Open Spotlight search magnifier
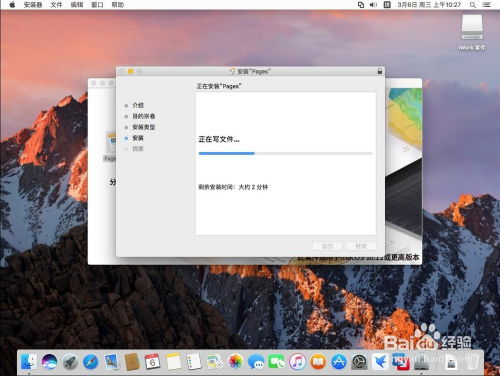Image resolution: width=500 pixels, height=376 pixels. (473, 5)
